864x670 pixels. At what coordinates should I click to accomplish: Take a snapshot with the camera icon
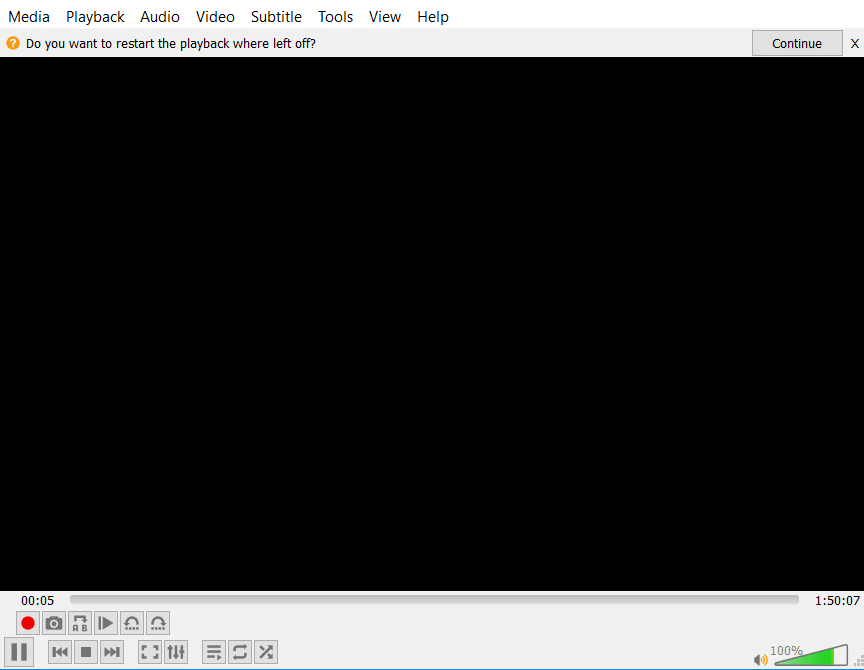(x=54, y=623)
